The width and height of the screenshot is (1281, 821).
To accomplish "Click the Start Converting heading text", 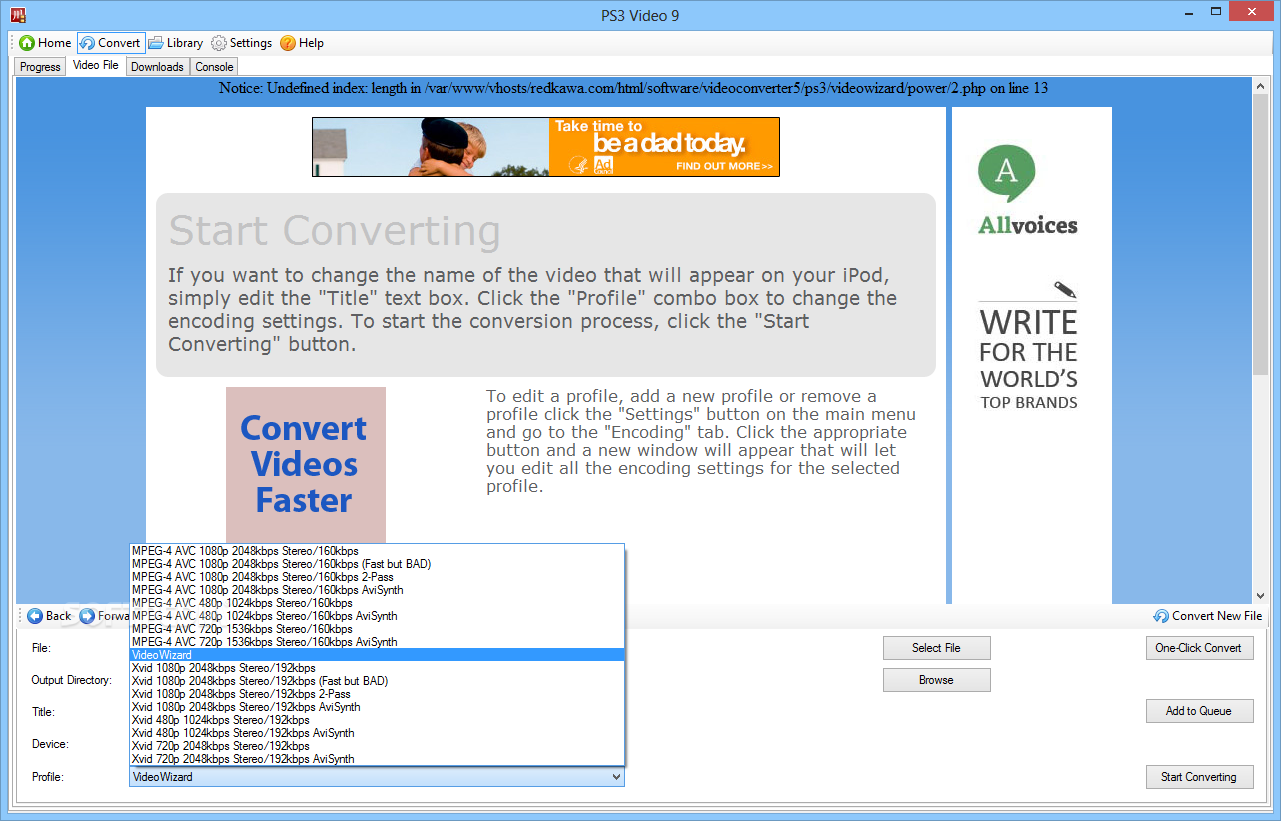I will coord(334,231).
